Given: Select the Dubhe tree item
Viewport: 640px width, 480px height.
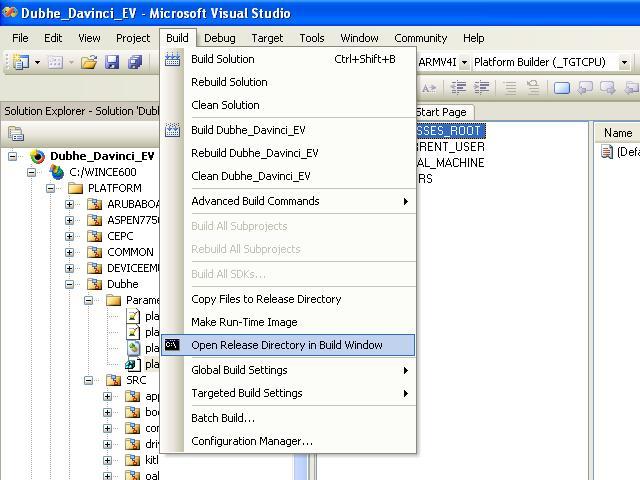Looking at the screenshot, I should [x=122, y=284].
